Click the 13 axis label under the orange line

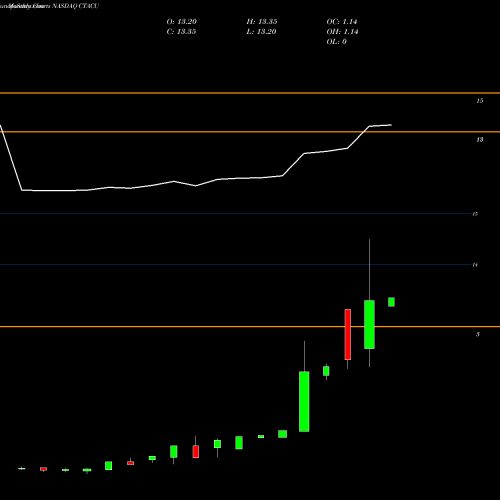(479, 140)
